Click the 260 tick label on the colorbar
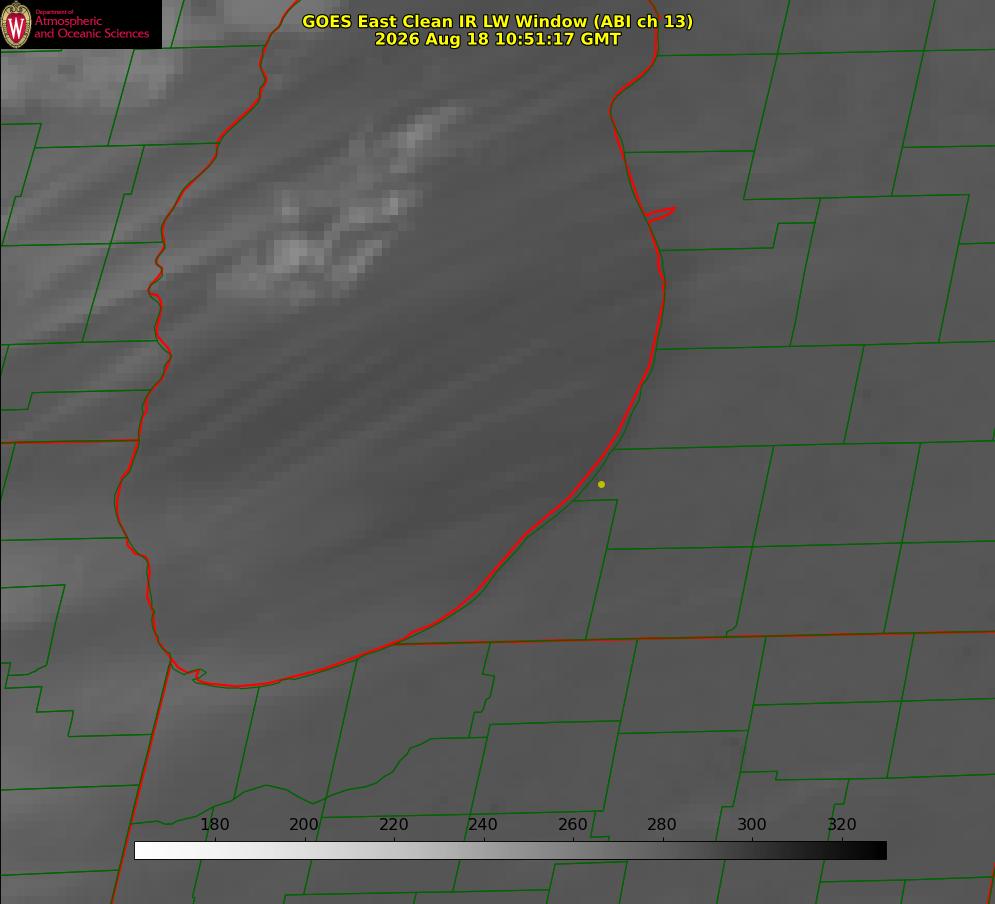This screenshot has width=995, height=904. (x=572, y=824)
